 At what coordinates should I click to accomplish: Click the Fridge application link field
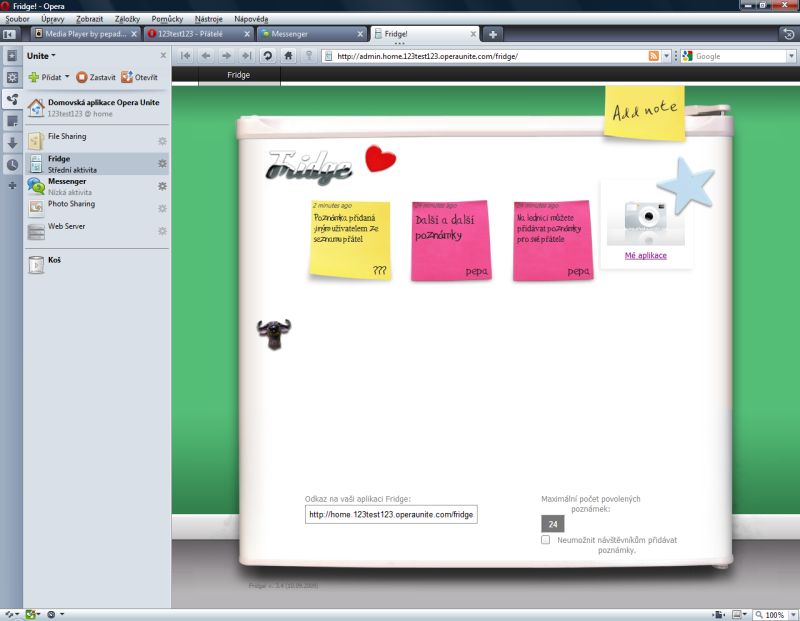(391, 514)
